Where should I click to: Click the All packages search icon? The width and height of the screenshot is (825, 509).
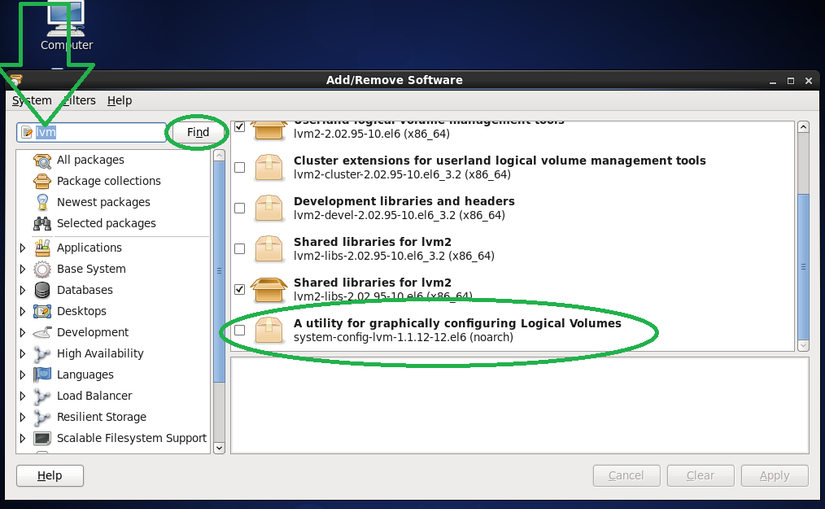coord(42,160)
